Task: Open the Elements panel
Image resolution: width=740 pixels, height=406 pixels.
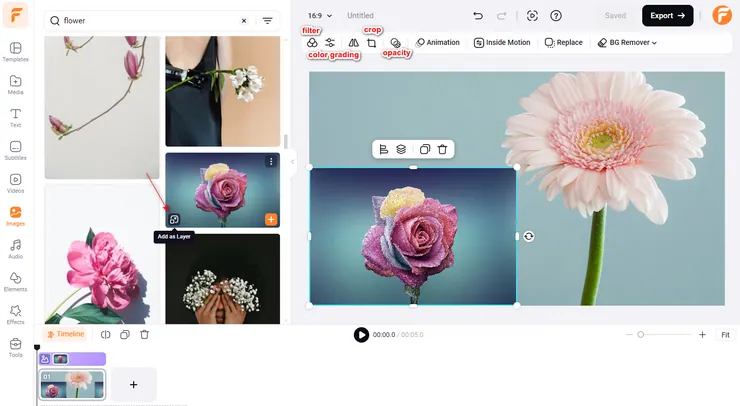Action: [16, 282]
